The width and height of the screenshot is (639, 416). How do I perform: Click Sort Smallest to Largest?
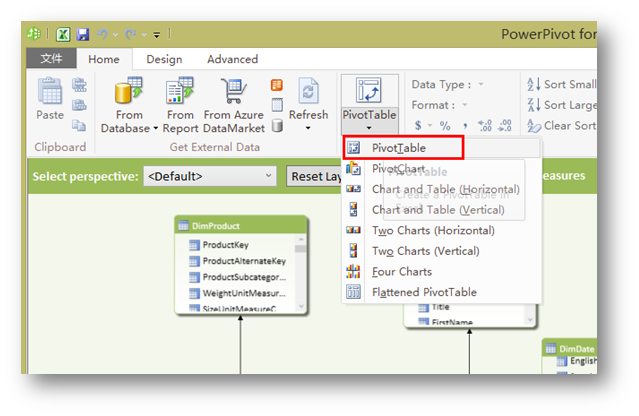point(561,84)
